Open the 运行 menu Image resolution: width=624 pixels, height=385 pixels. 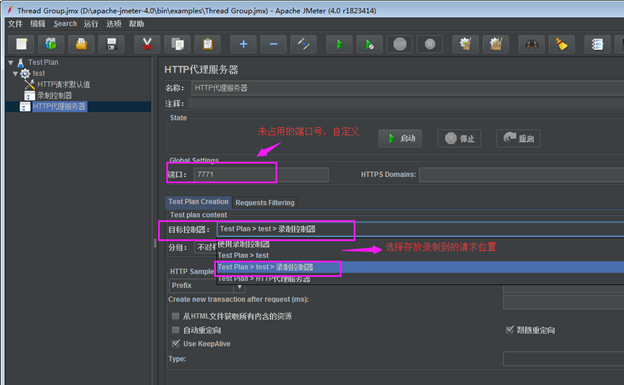91,24
